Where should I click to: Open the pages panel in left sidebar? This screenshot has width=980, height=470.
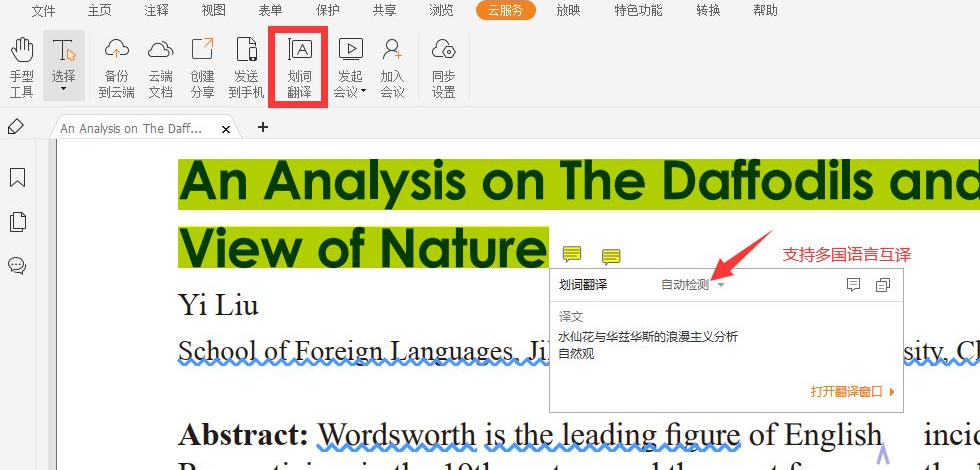pyautogui.click(x=17, y=222)
